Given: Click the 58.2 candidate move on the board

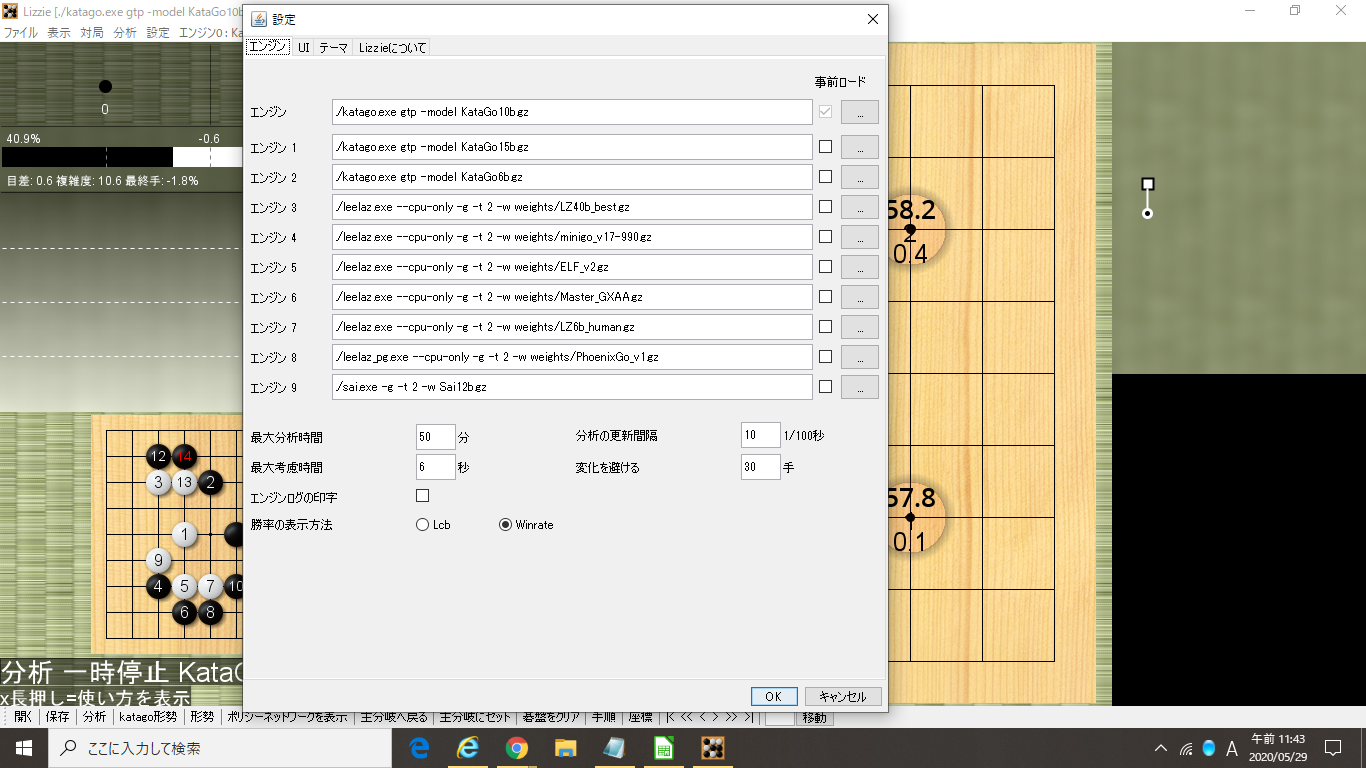Looking at the screenshot, I should click(x=910, y=232).
